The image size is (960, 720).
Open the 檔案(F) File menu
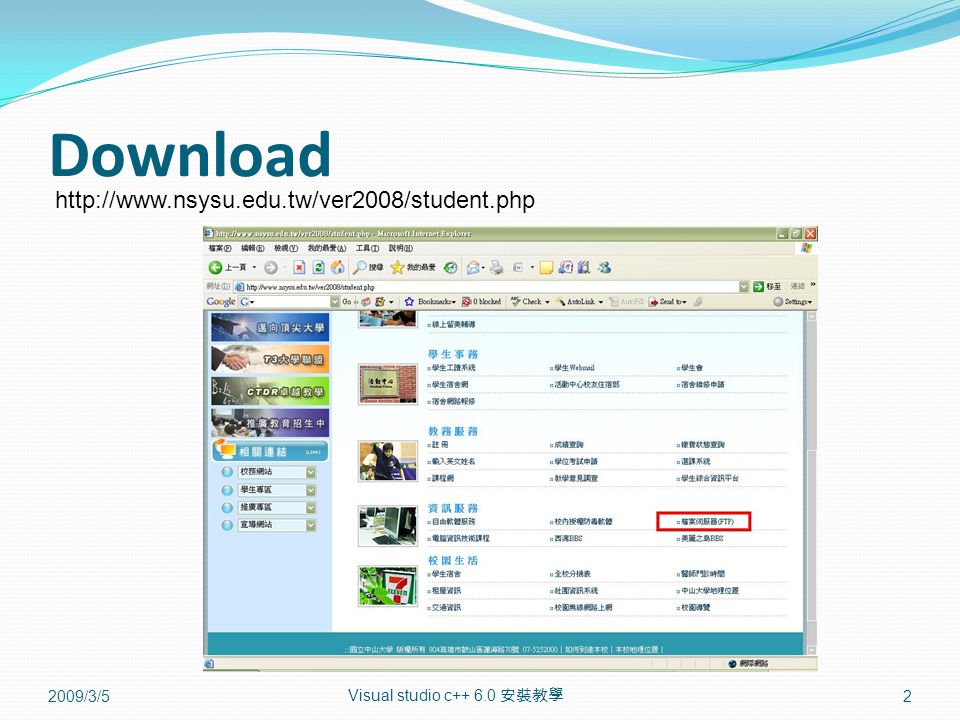pos(220,248)
